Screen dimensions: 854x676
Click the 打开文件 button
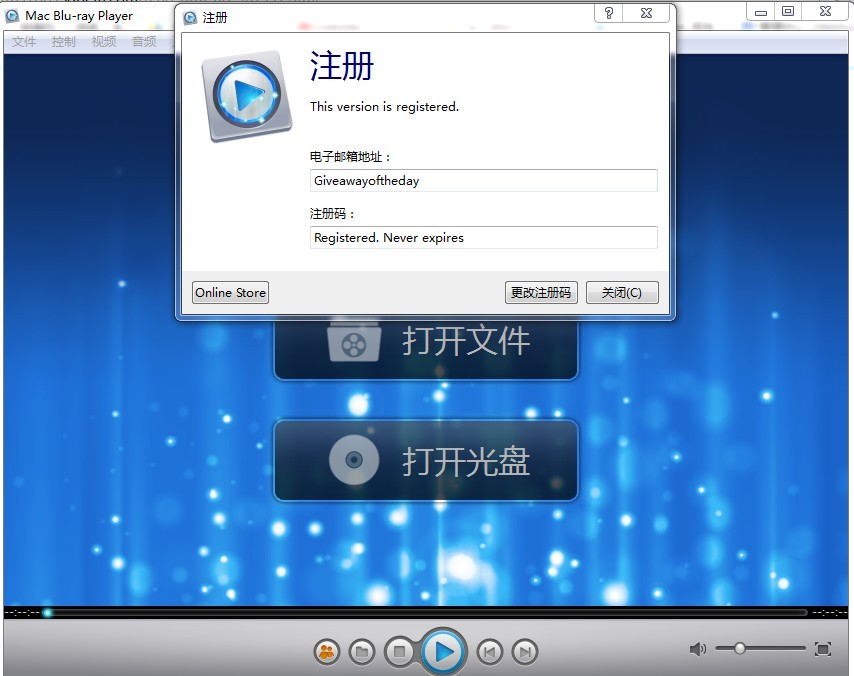(425, 348)
